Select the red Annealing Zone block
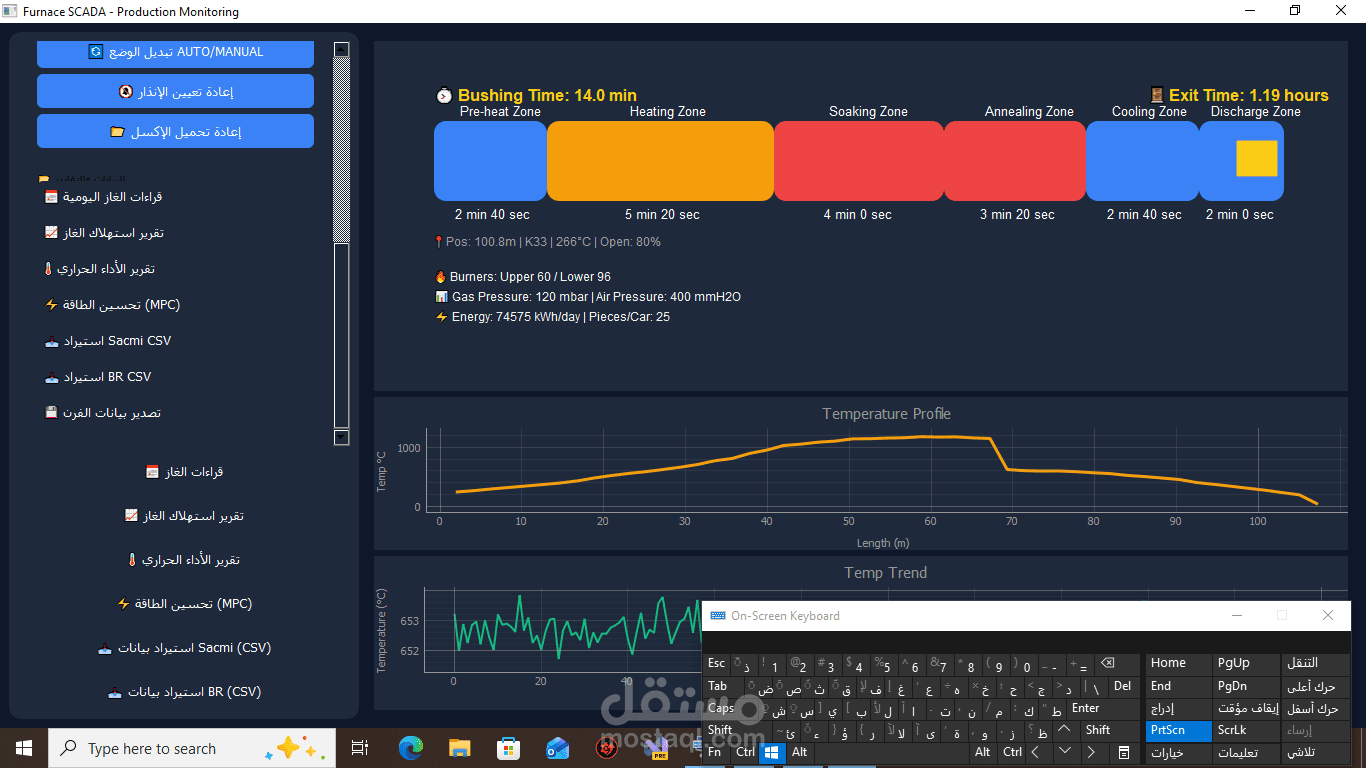This screenshot has height=768, width=1366. 1015,161
